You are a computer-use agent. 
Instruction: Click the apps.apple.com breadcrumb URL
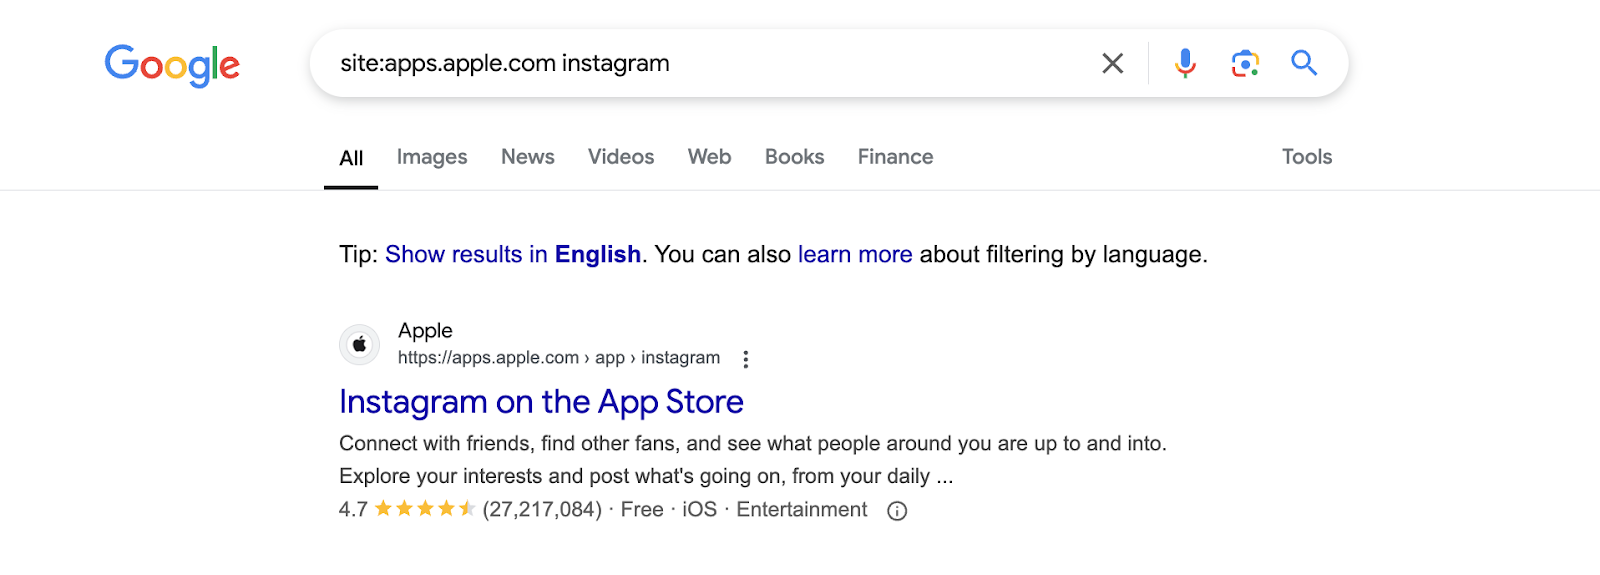[x=559, y=358]
